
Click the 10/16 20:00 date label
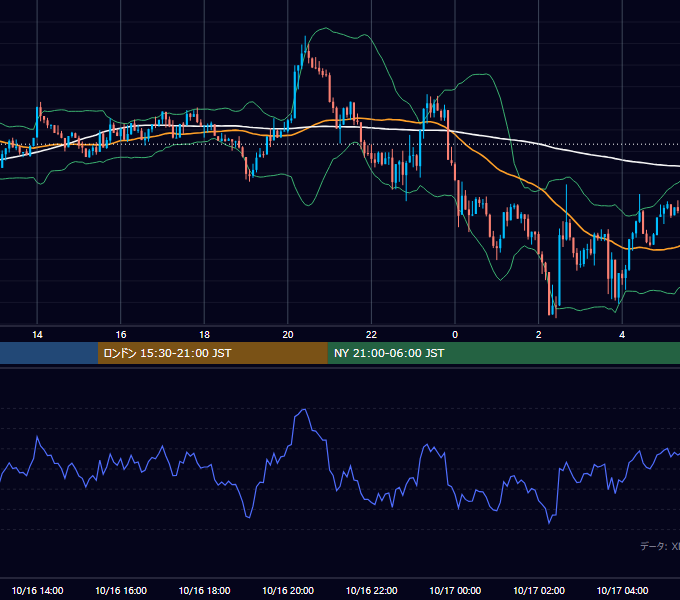coord(288,590)
